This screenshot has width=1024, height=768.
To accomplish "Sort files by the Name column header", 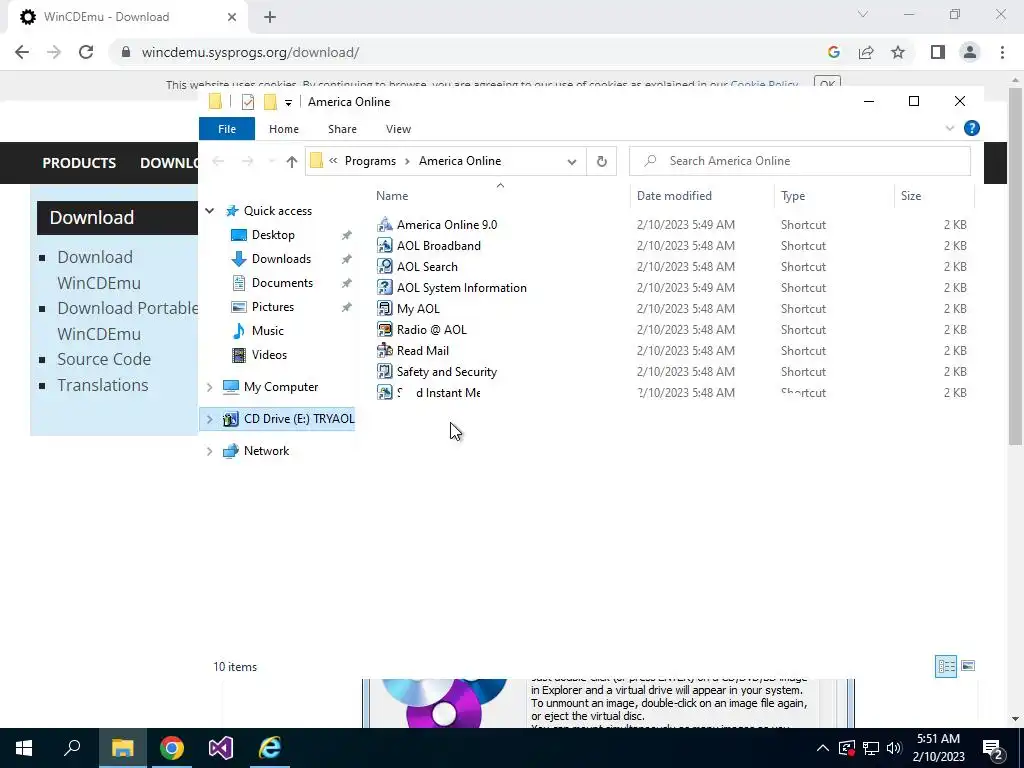I will click(392, 195).
